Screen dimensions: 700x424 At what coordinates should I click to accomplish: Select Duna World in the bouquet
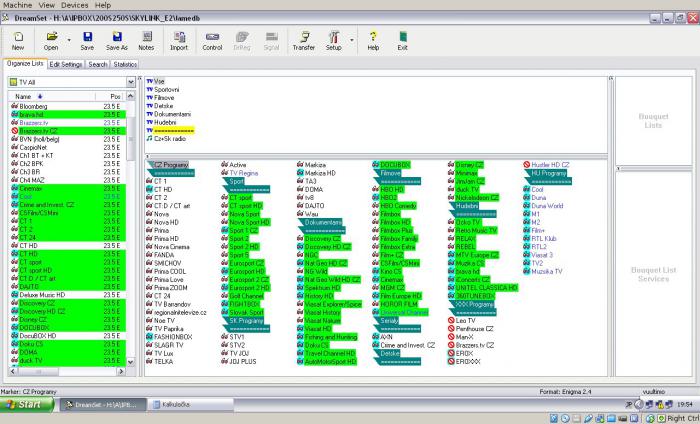pyautogui.click(x=543, y=206)
